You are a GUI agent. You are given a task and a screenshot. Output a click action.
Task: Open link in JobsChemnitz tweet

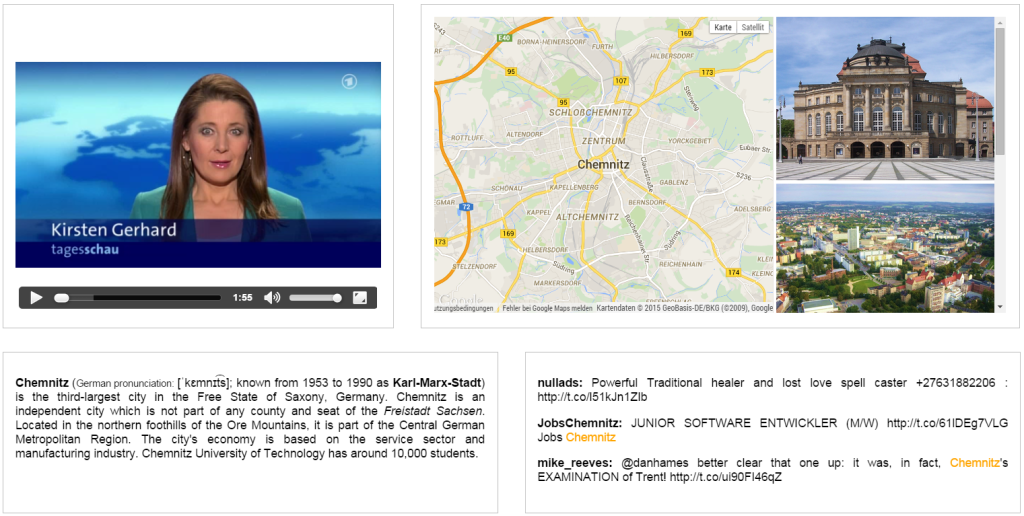[x=947, y=423]
